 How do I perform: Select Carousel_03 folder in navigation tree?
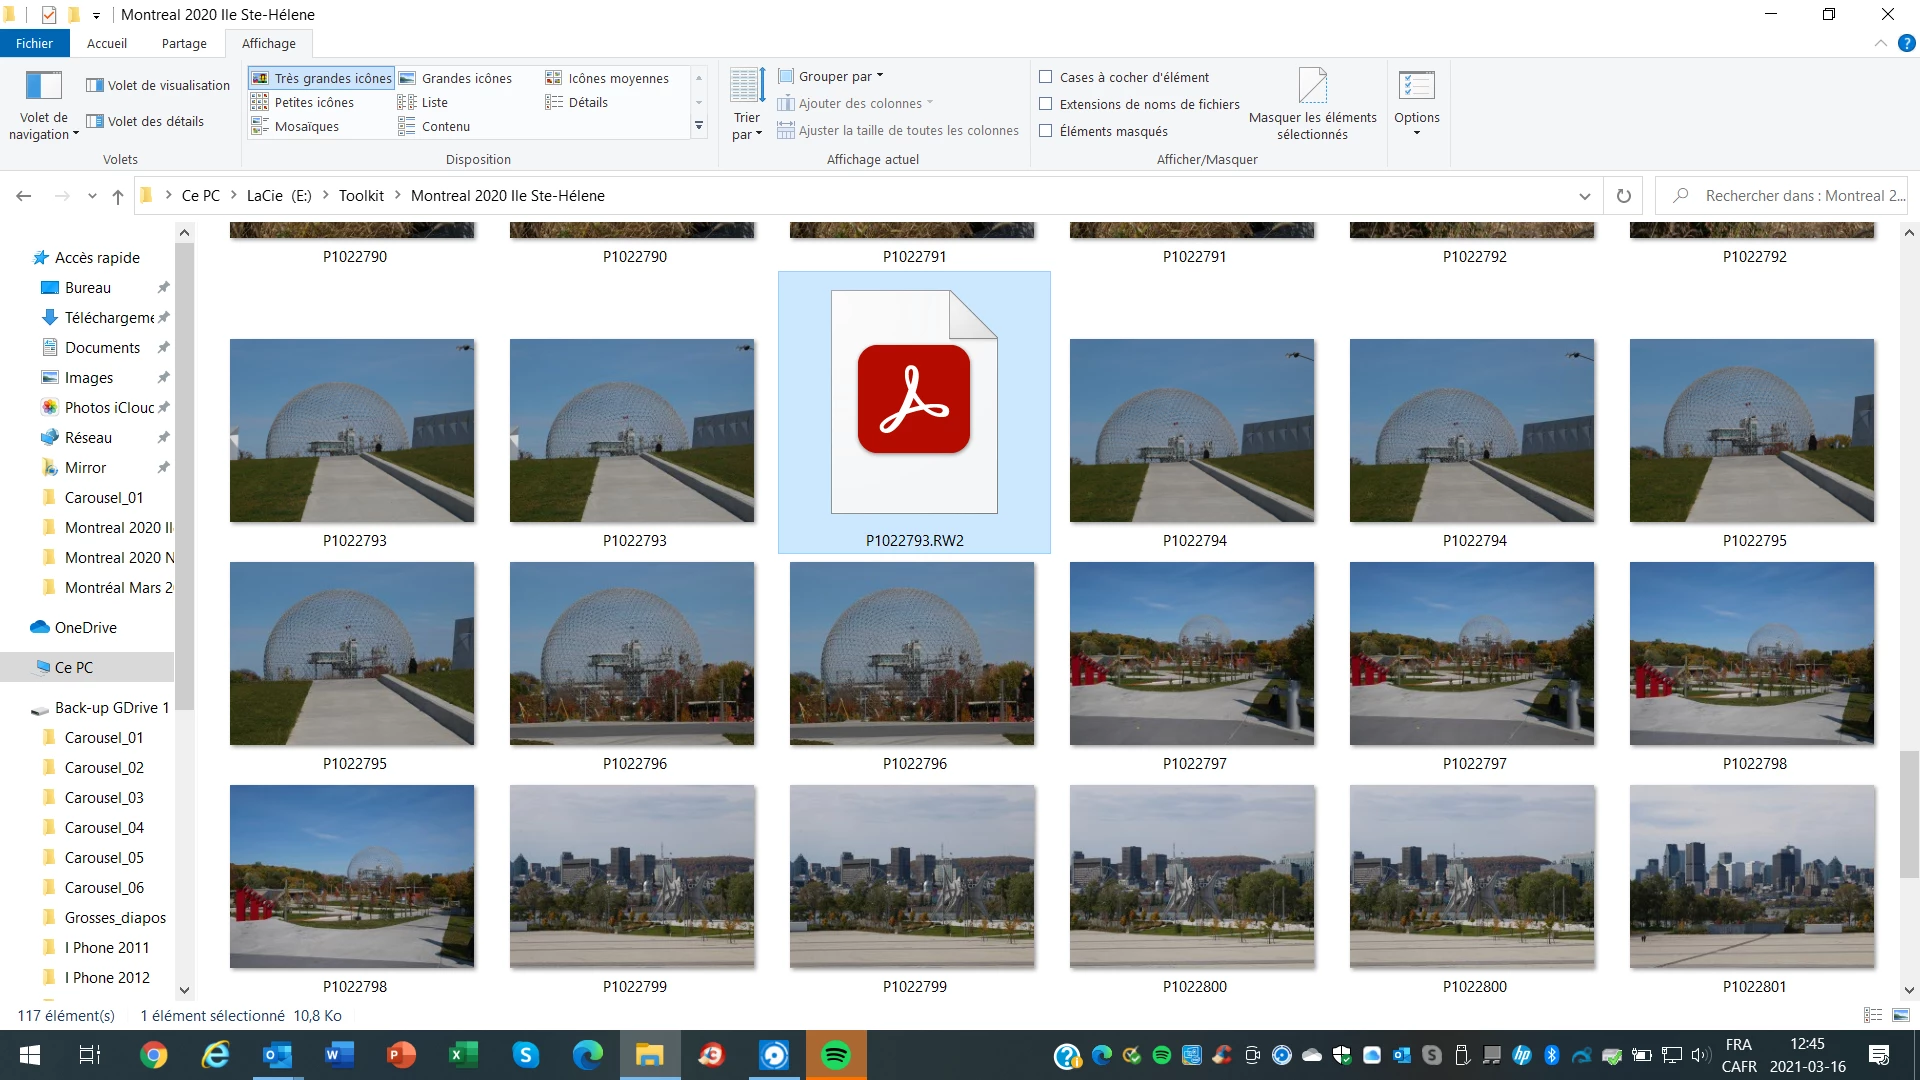(x=104, y=797)
